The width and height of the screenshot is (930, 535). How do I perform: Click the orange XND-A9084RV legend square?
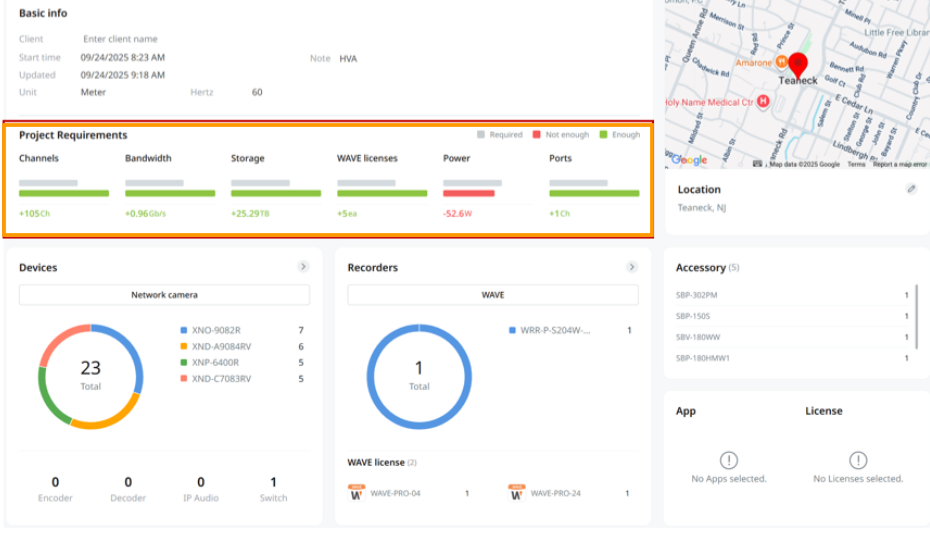coord(184,346)
